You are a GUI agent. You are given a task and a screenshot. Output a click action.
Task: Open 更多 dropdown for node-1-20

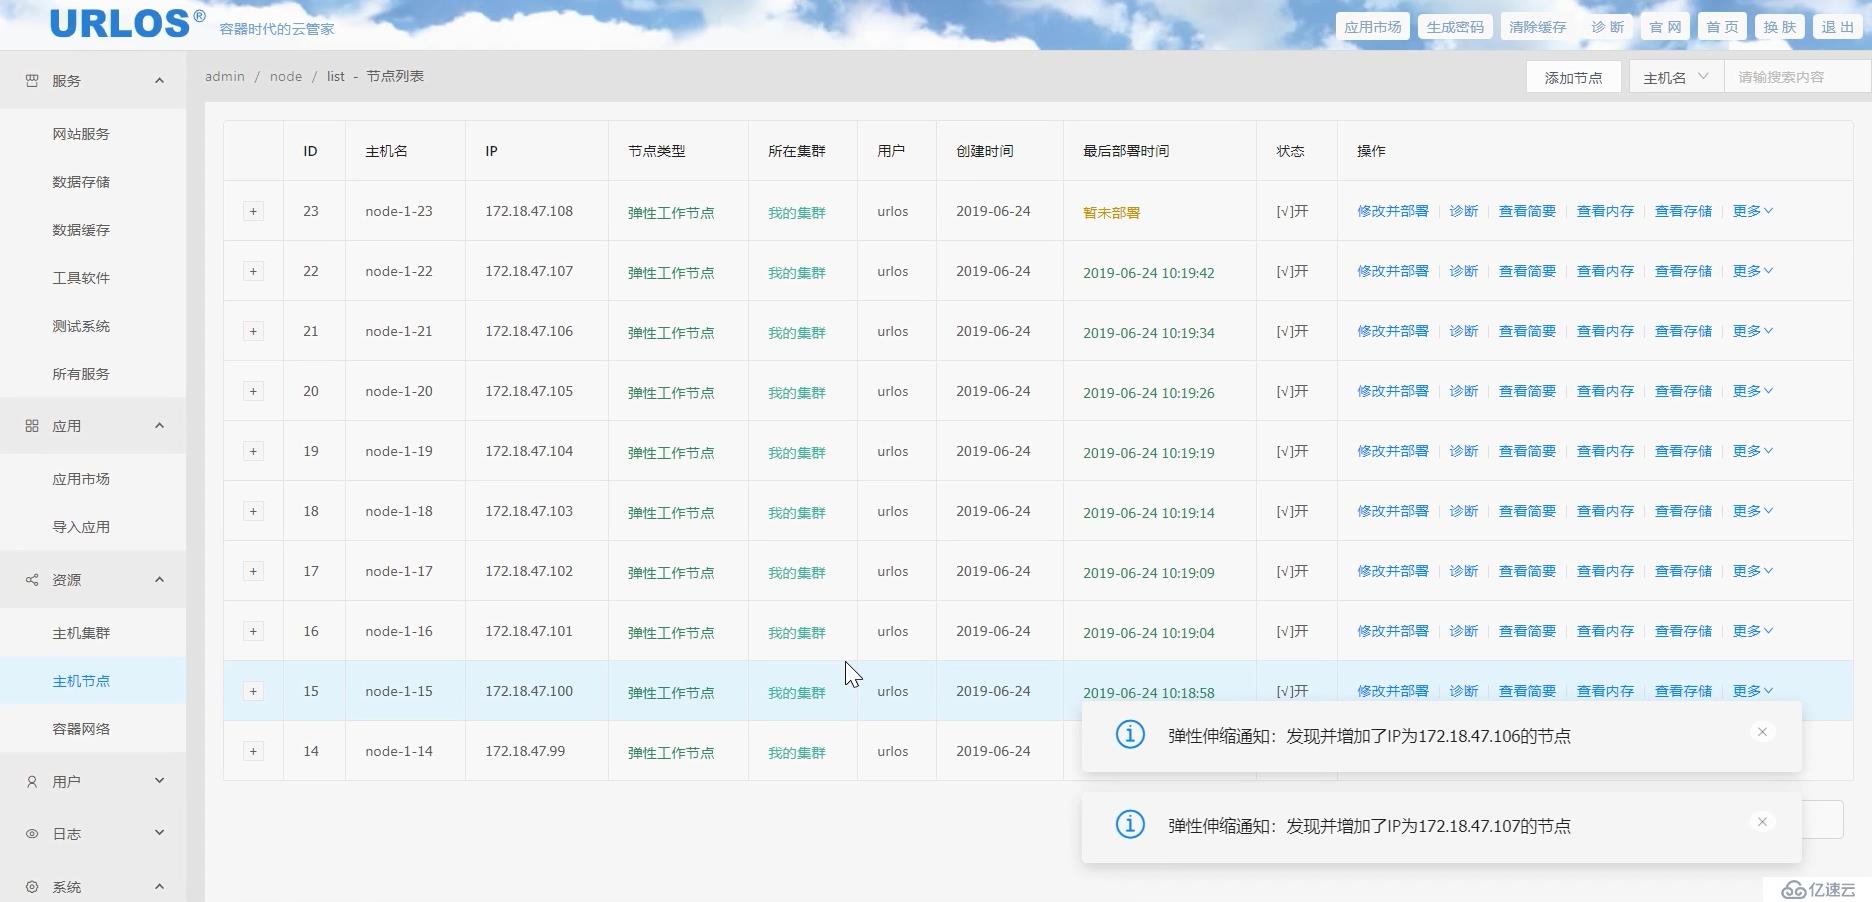[x=1752, y=391]
